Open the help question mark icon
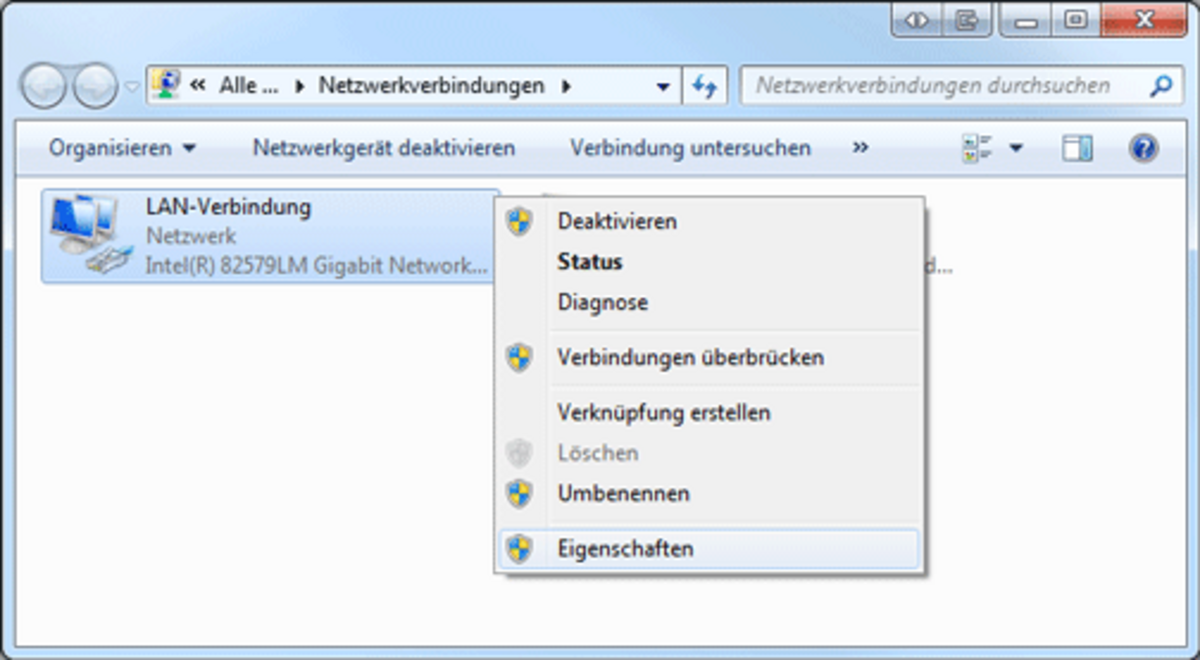The width and height of the screenshot is (1200, 660). coord(1143,149)
